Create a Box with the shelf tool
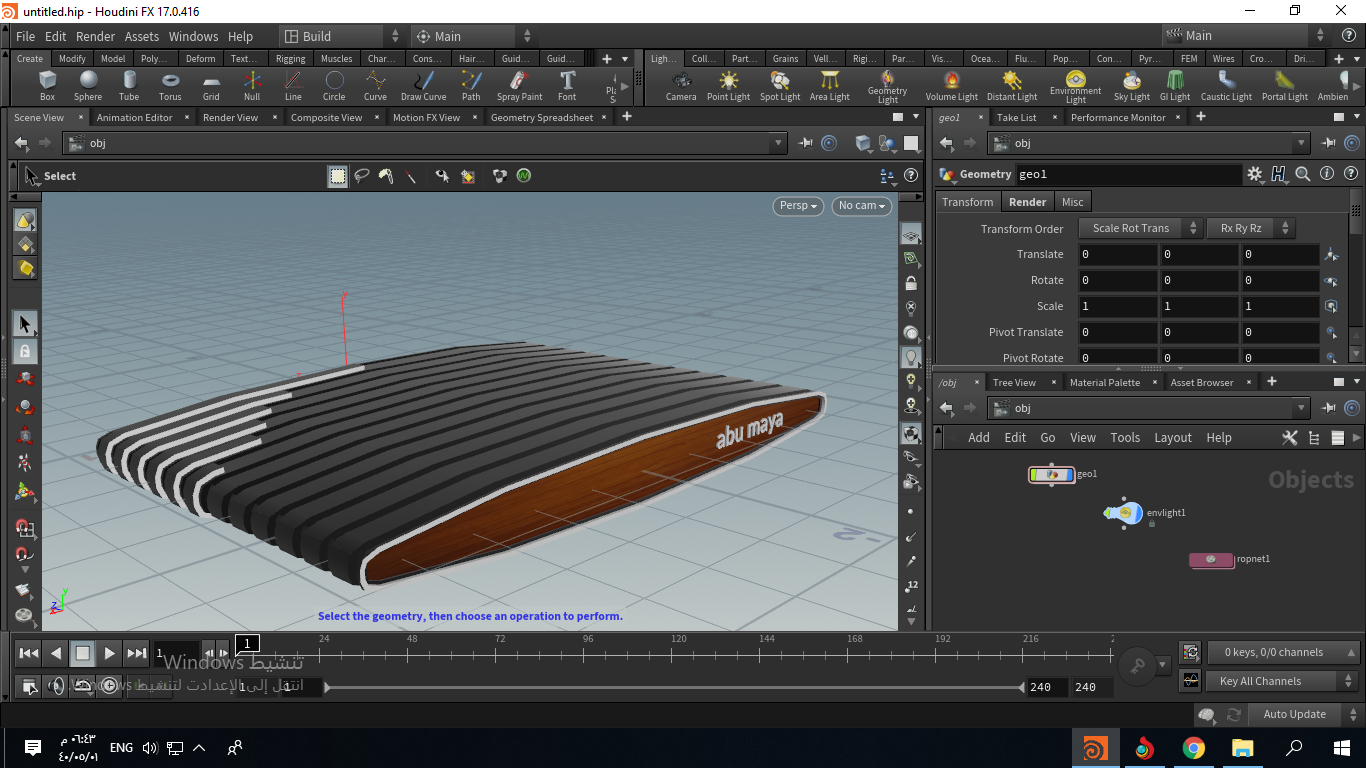 pyautogui.click(x=47, y=85)
